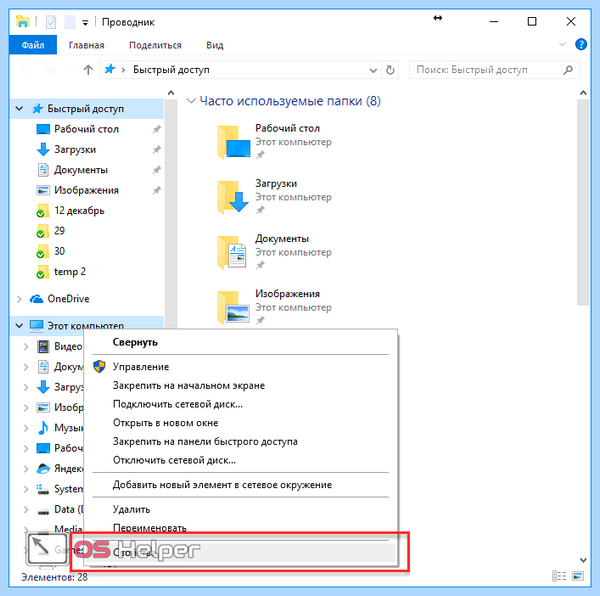Expand the System drive tree node

click(x=26, y=489)
